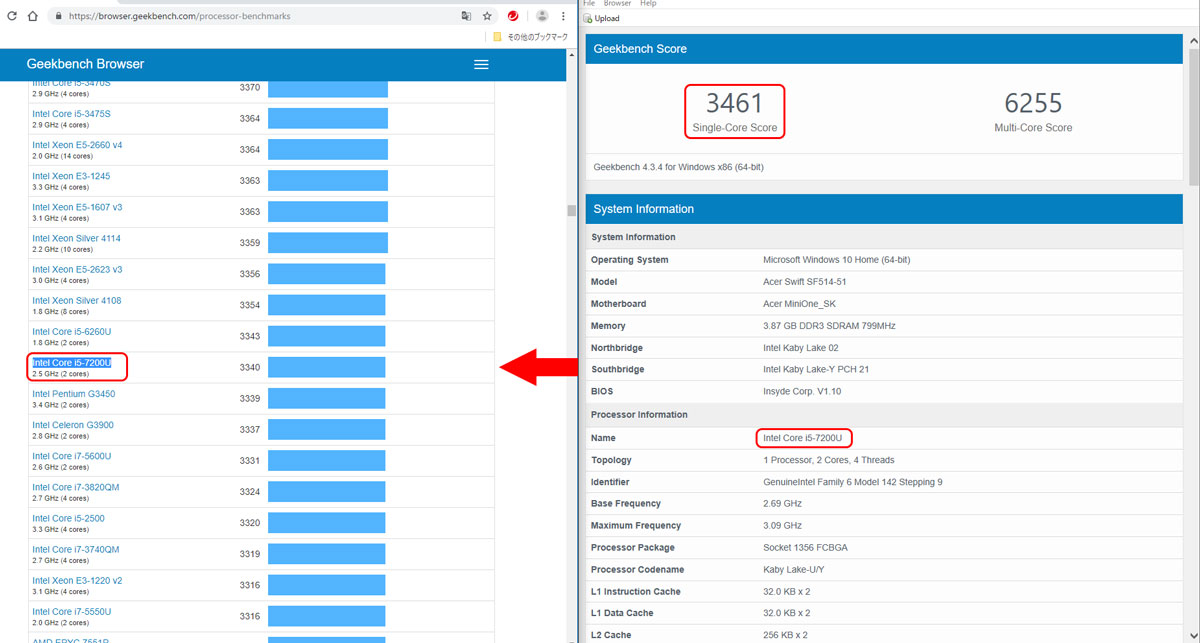Click the Geekbench Browser site title

click(x=85, y=64)
